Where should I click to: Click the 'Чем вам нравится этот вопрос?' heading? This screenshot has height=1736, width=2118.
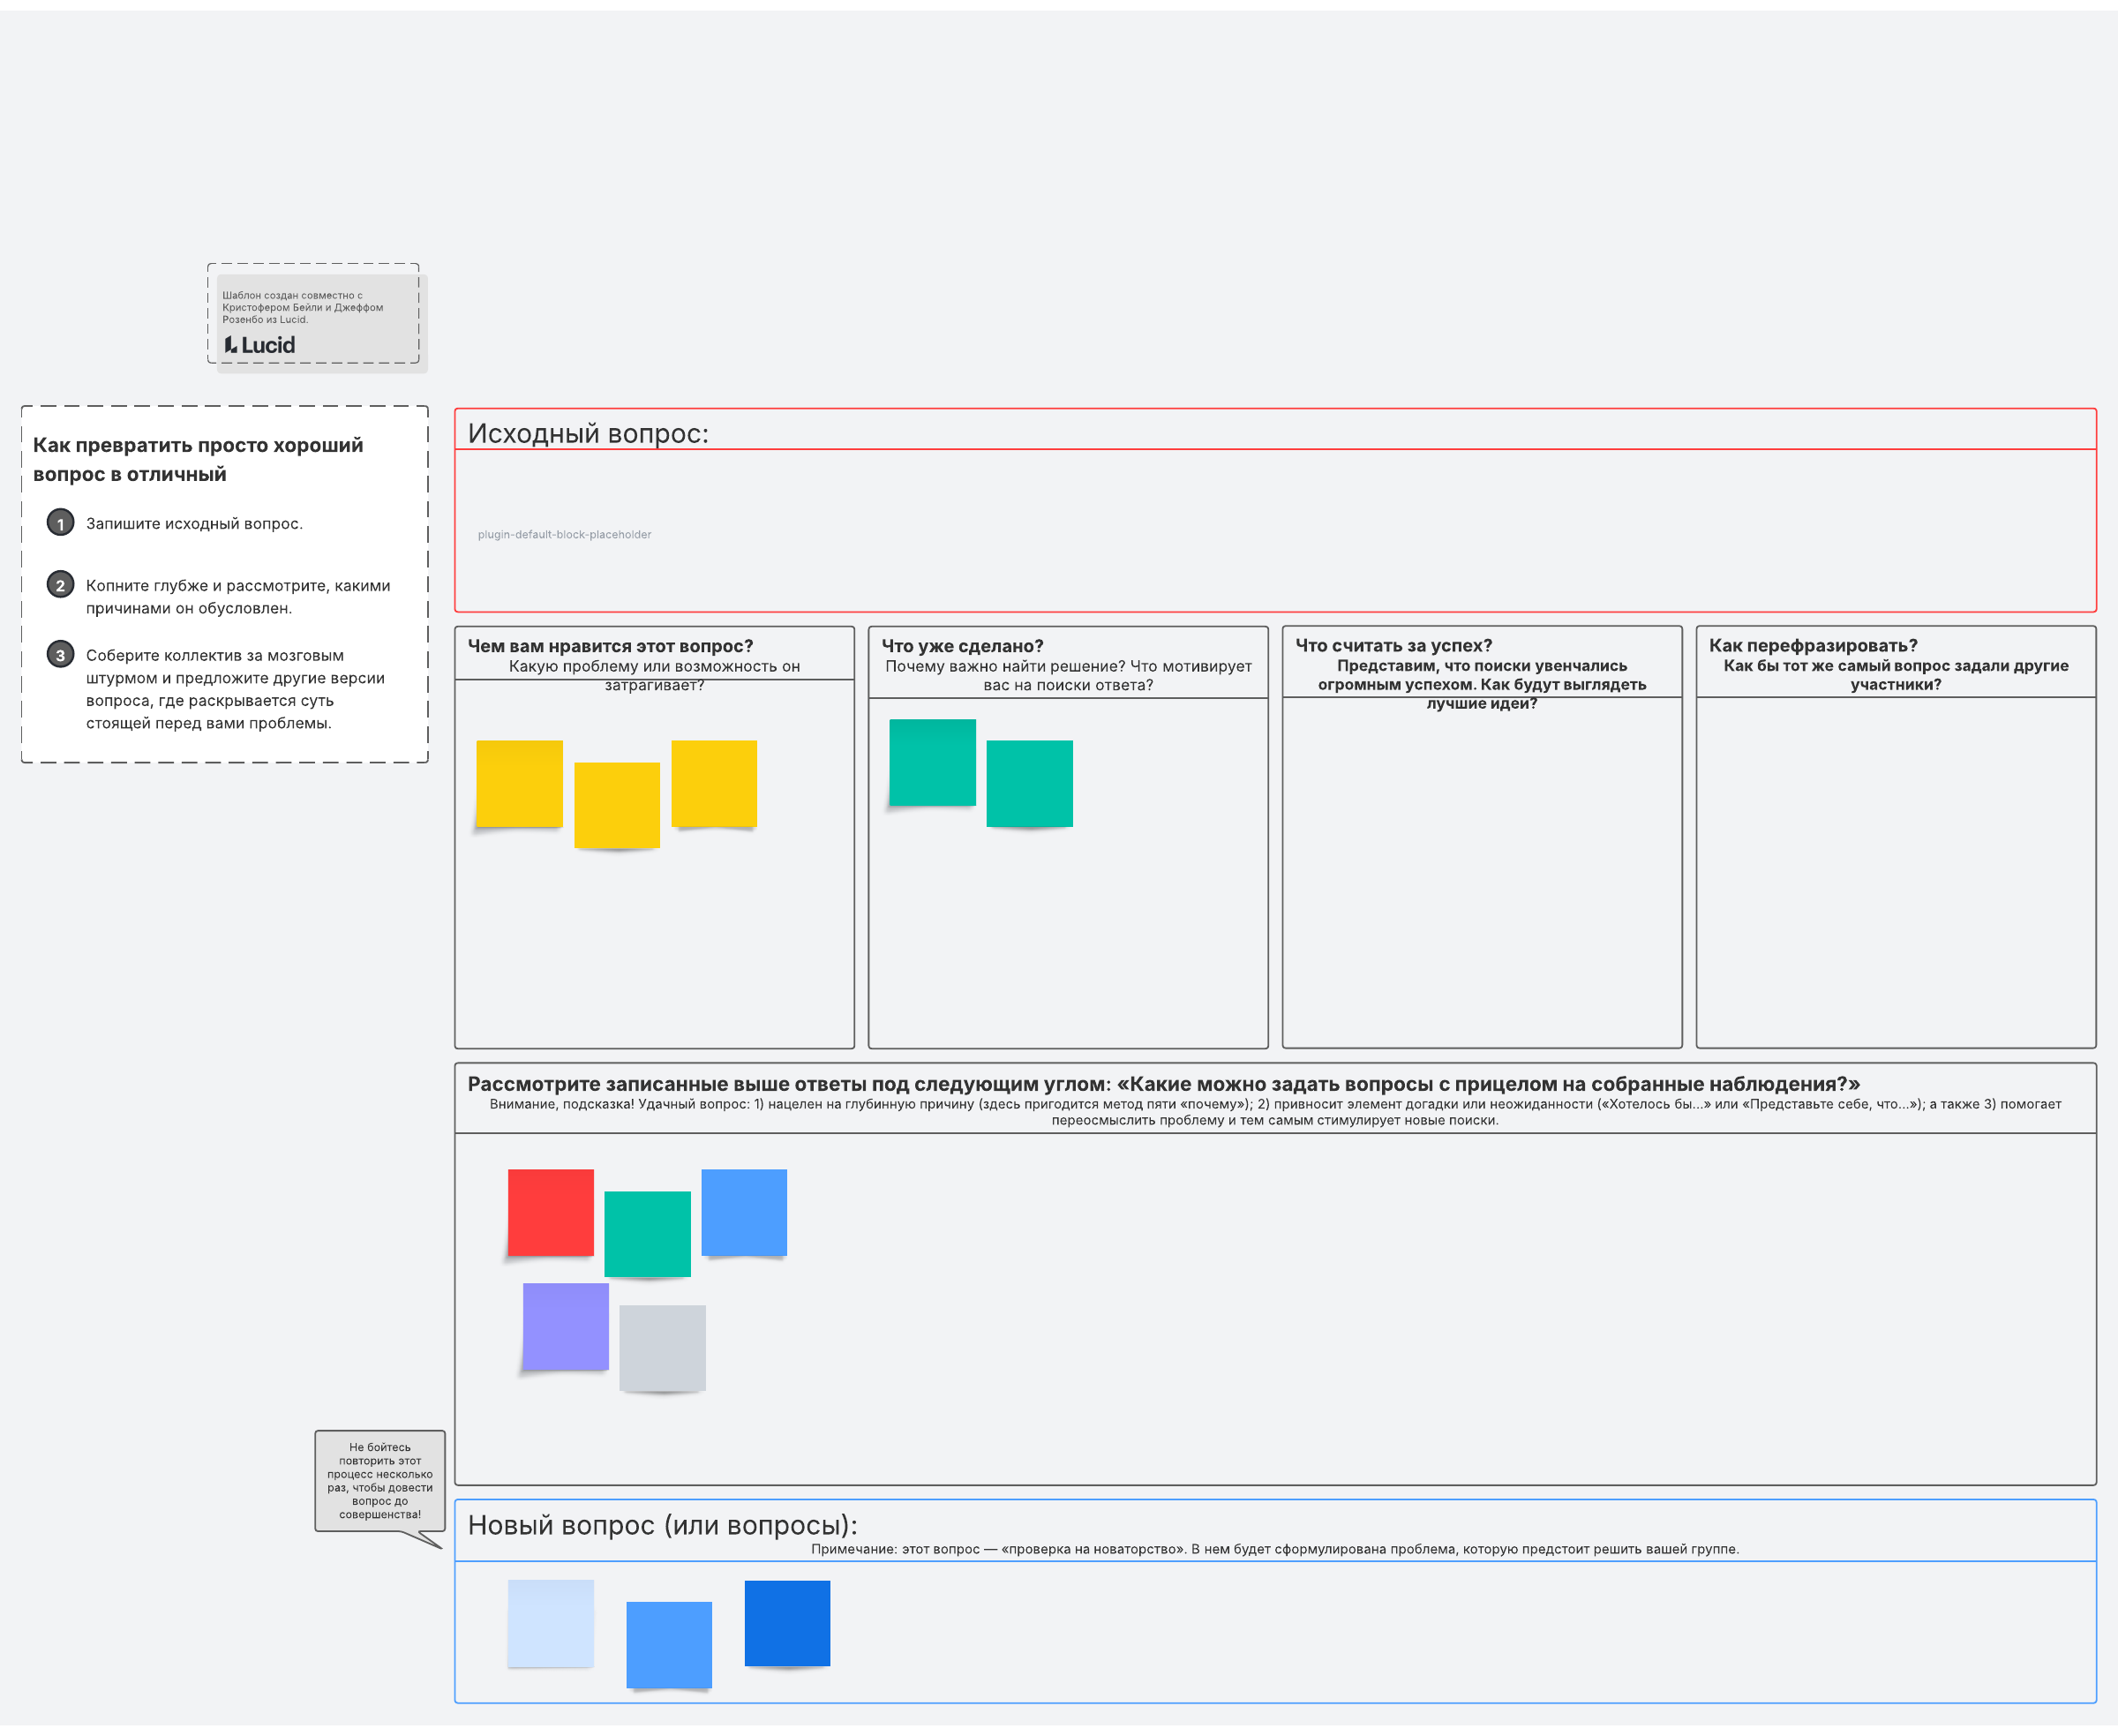click(x=610, y=646)
